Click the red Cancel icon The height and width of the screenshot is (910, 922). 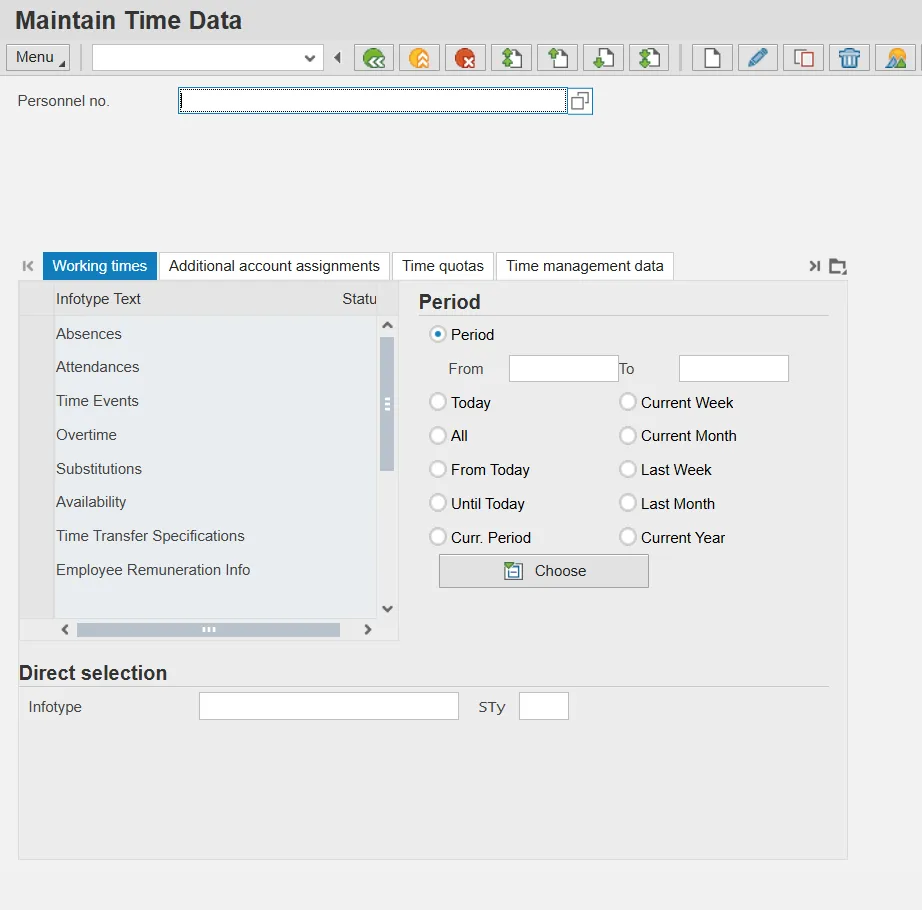(x=465, y=58)
